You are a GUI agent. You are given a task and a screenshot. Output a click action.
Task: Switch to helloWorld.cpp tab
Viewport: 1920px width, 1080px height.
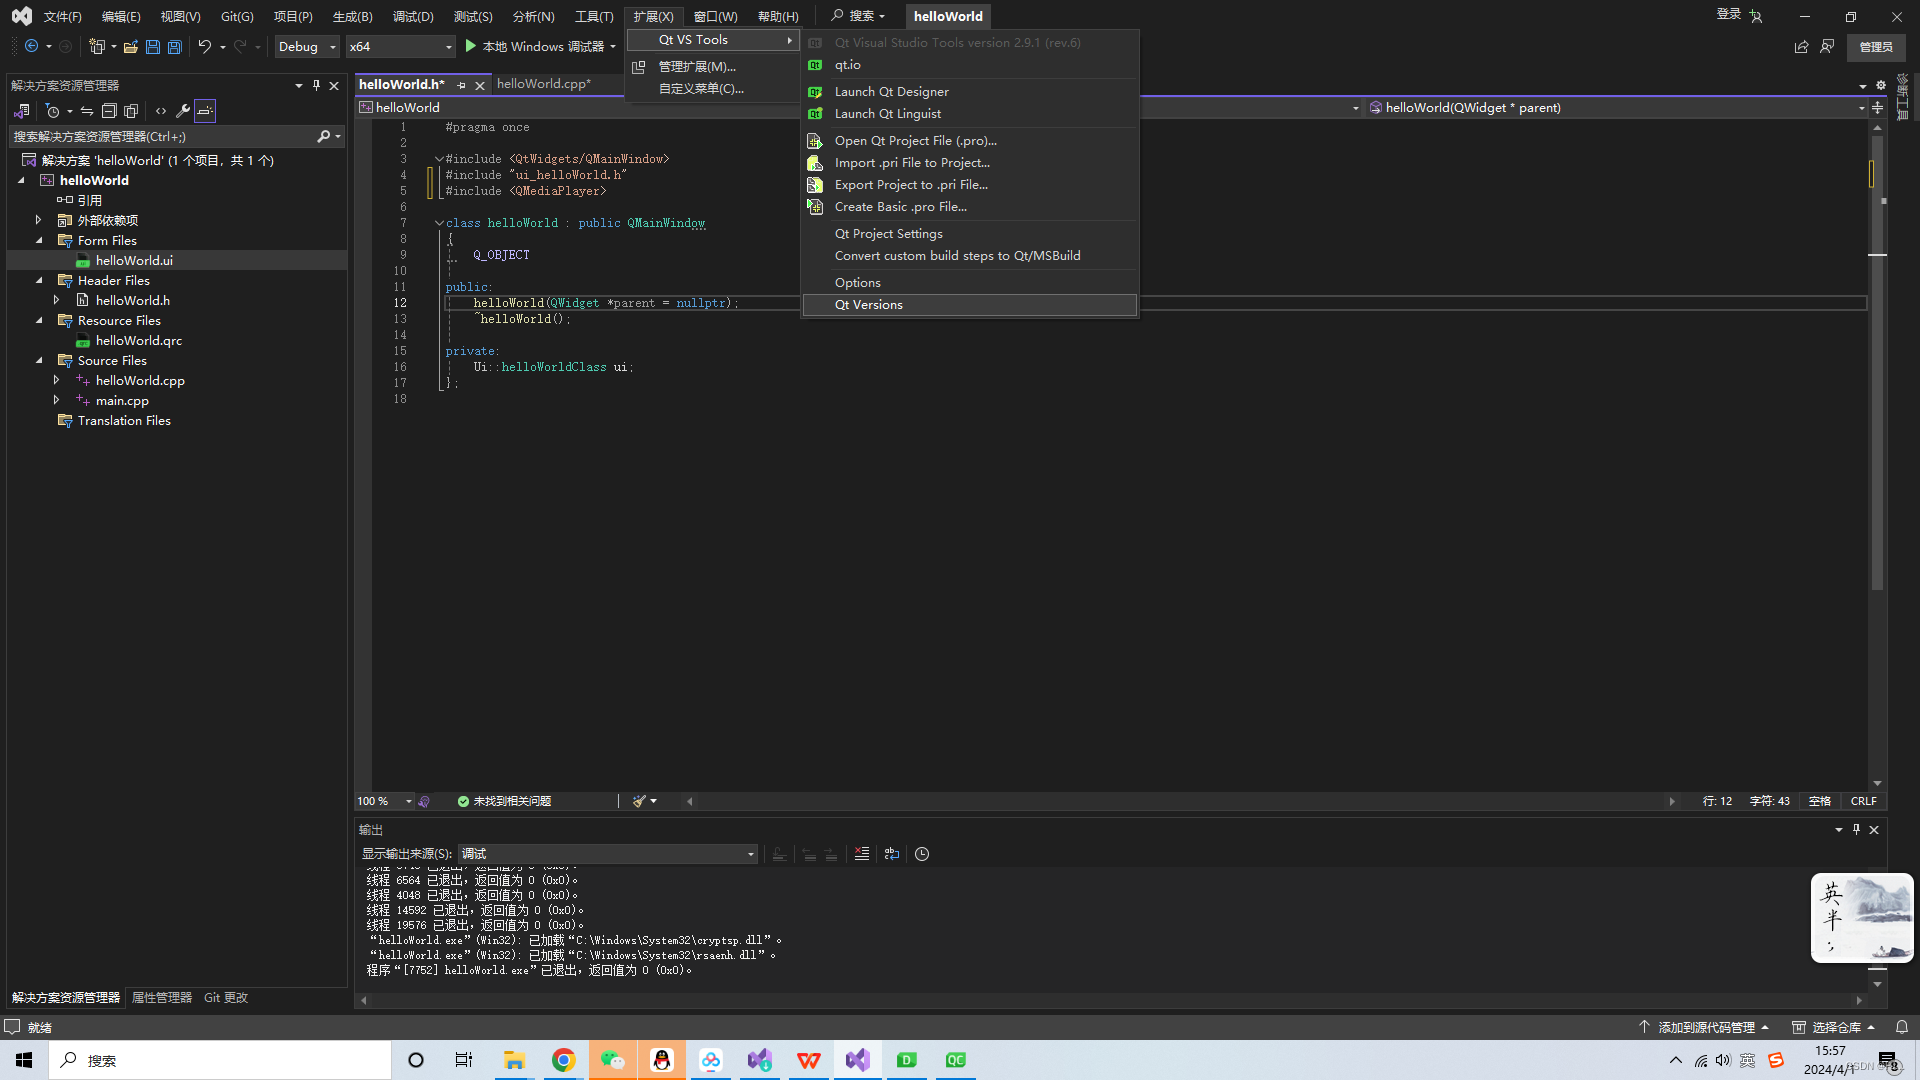(x=543, y=84)
